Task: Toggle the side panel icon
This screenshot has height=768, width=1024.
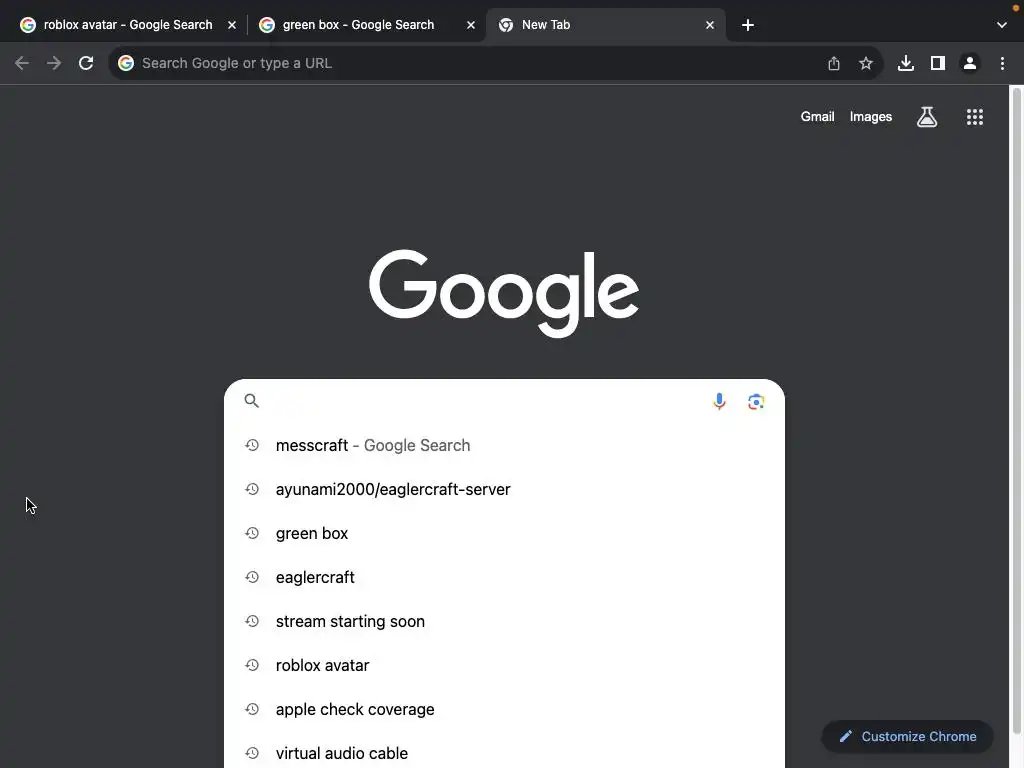Action: point(938,63)
